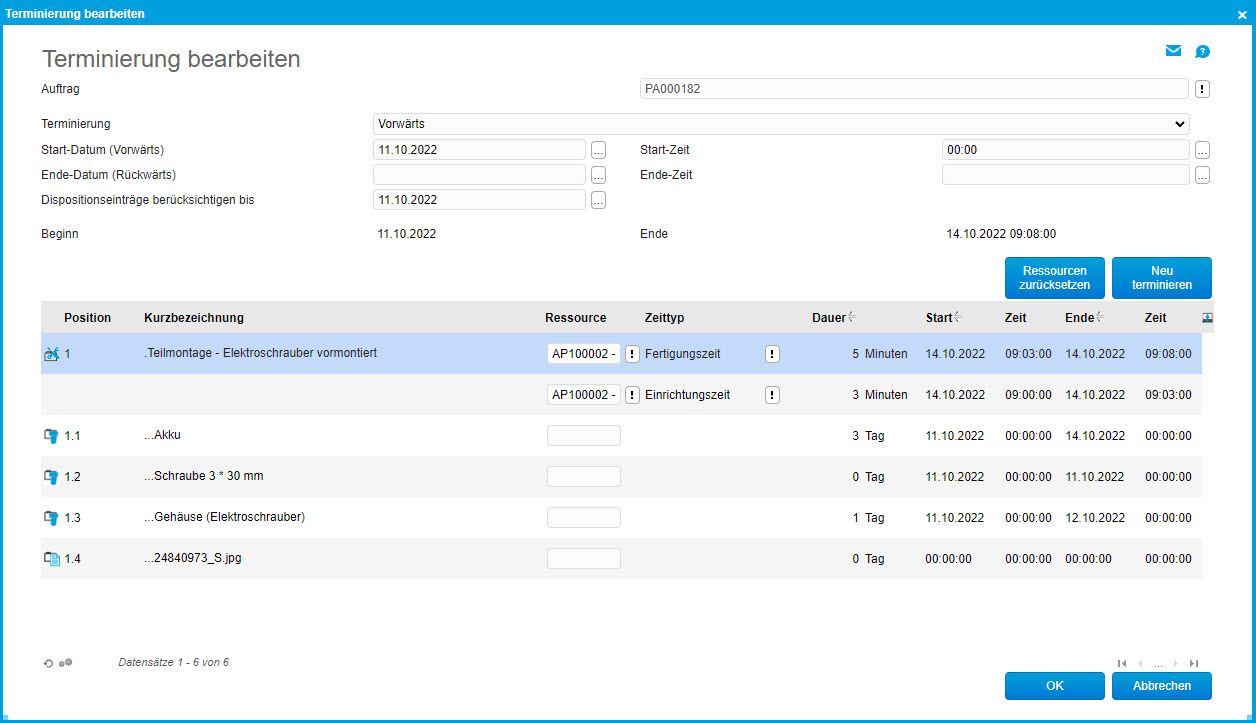This screenshot has width=1256, height=723.
Task: Open time picker for Ende-Zeit
Action: point(1202,175)
